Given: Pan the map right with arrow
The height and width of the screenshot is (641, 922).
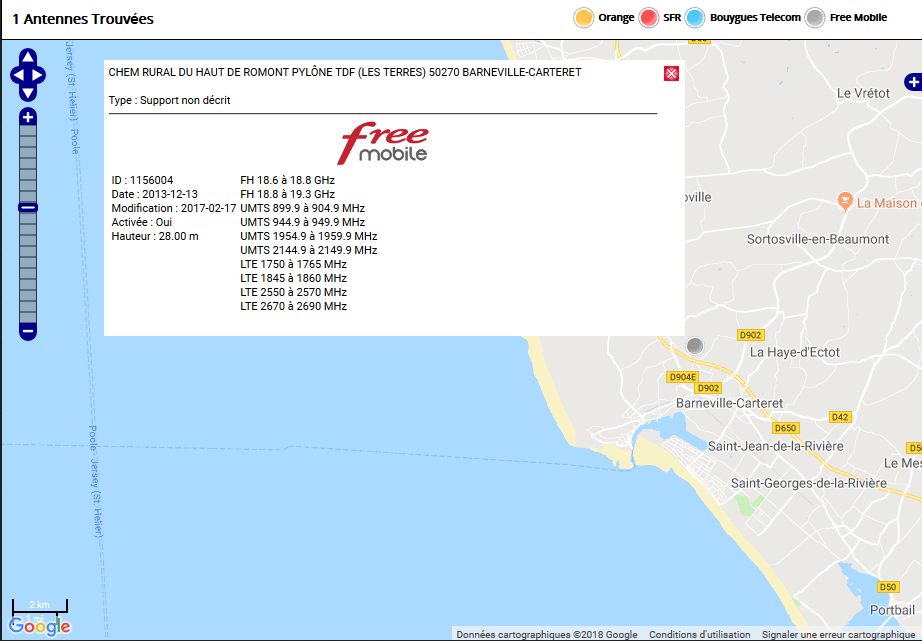Looking at the screenshot, I should click(x=39, y=75).
